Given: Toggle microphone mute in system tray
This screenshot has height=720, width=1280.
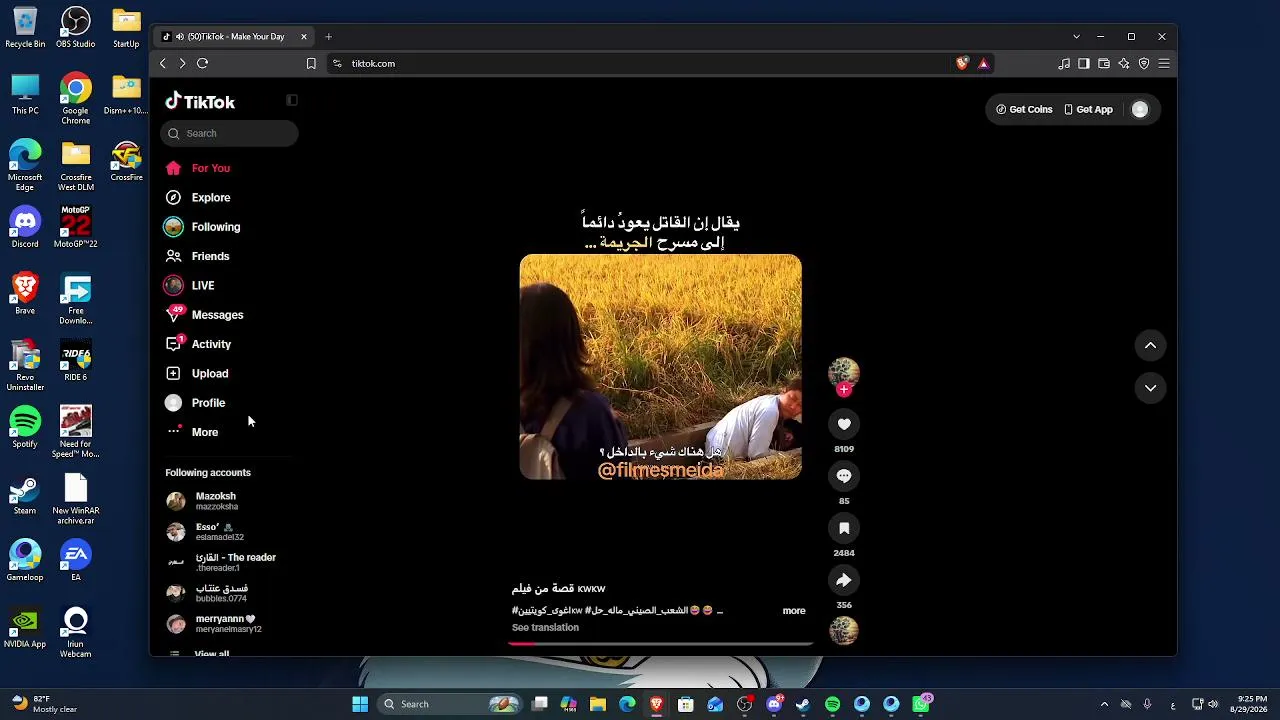Looking at the screenshot, I should (x=1147, y=704).
